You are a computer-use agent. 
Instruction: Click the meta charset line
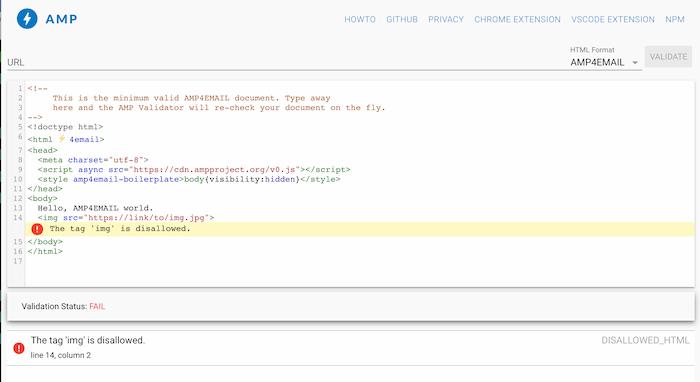click(x=93, y=160)
